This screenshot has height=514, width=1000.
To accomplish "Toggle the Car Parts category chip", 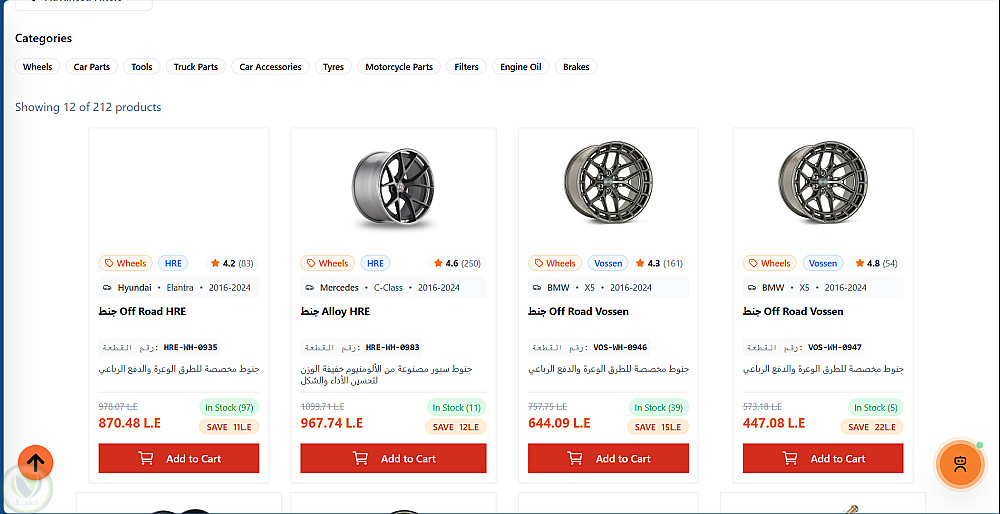I will click(x=92, y=67).
